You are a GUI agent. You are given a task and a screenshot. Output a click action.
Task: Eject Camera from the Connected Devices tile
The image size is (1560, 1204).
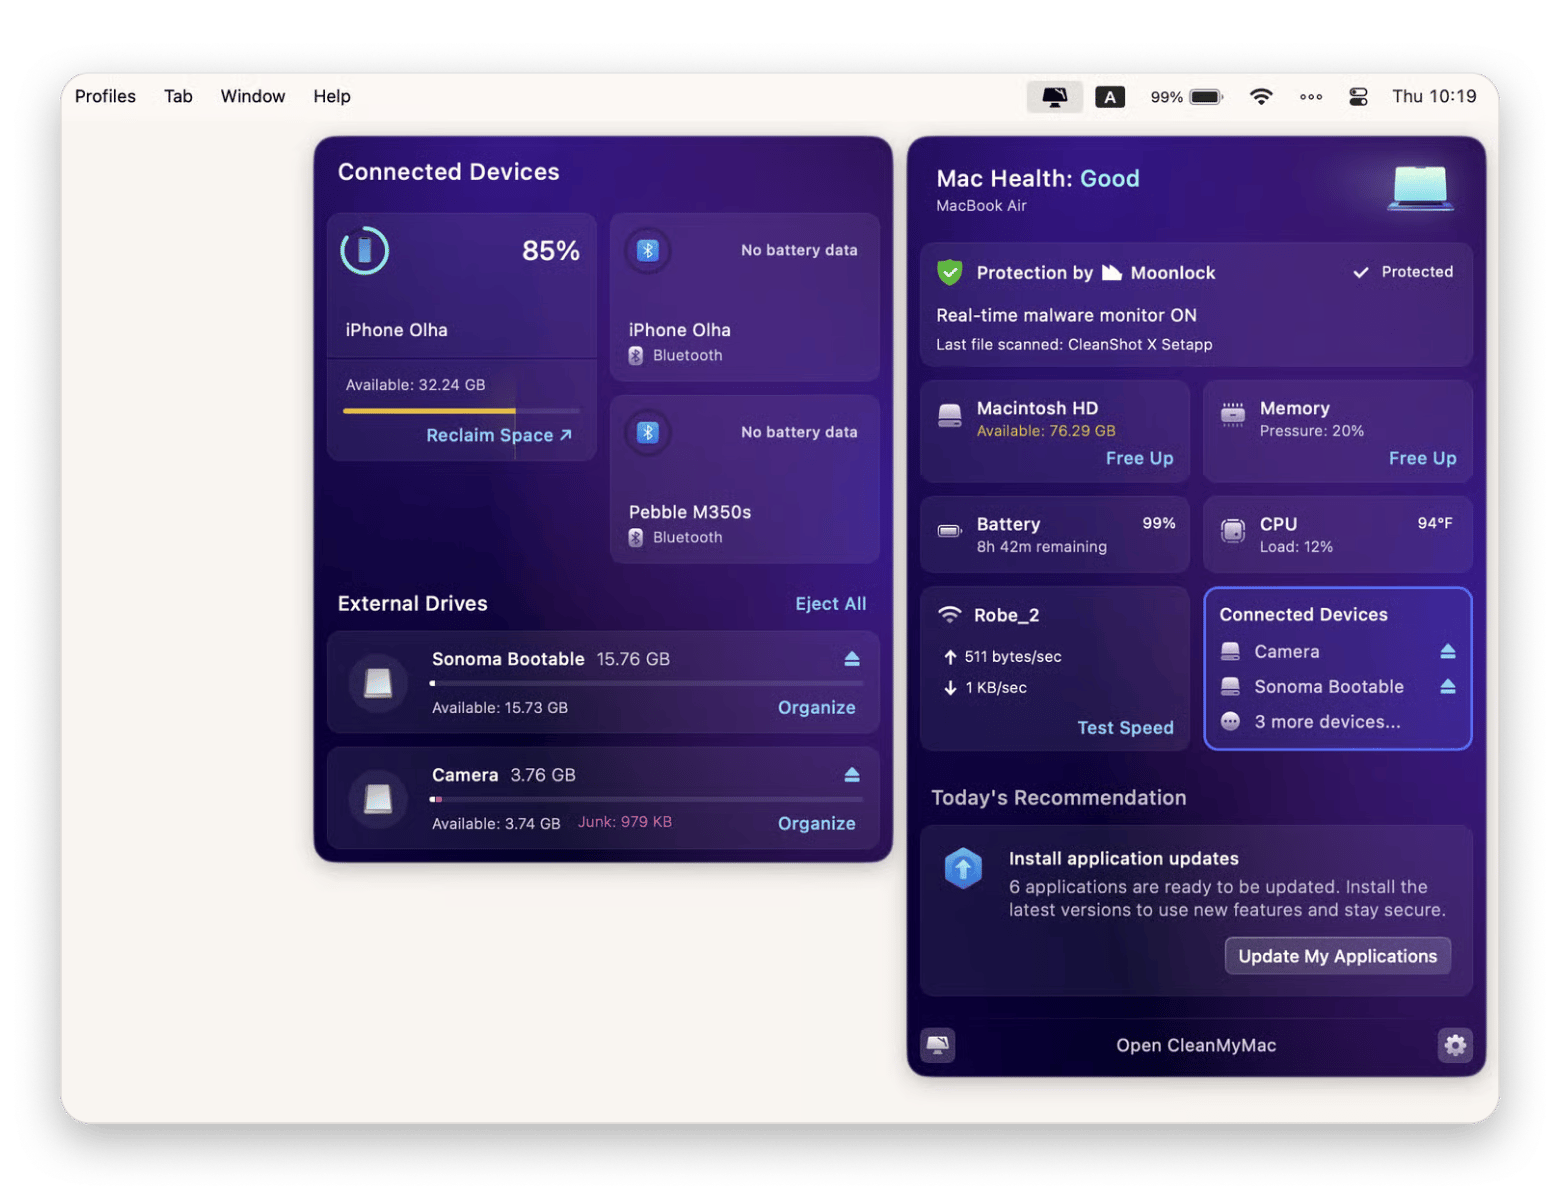pos(1448,651)
